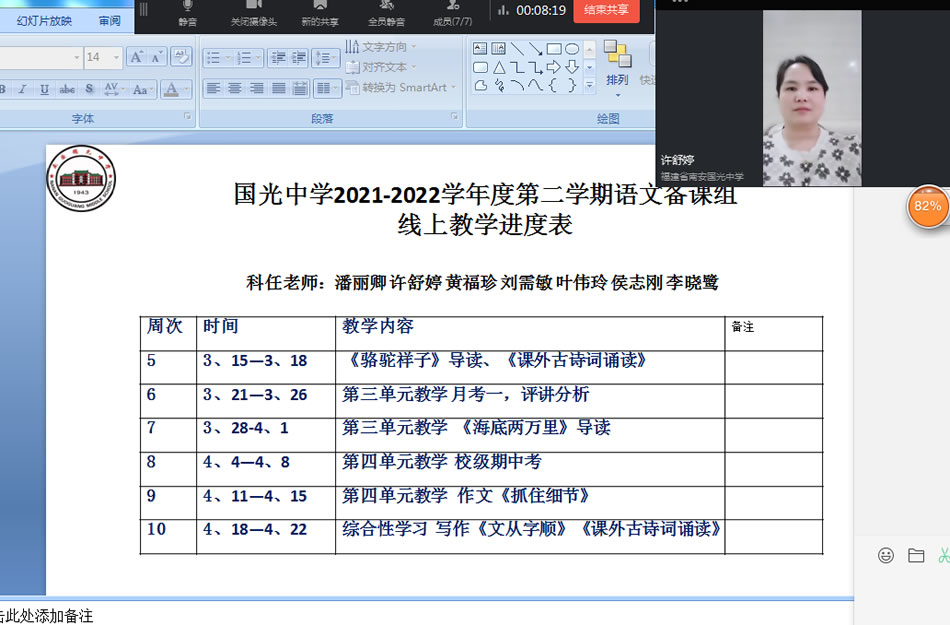Screen dimensions: 950x625
Task: Increase the list indent level
Action: [x=299, y=58]
